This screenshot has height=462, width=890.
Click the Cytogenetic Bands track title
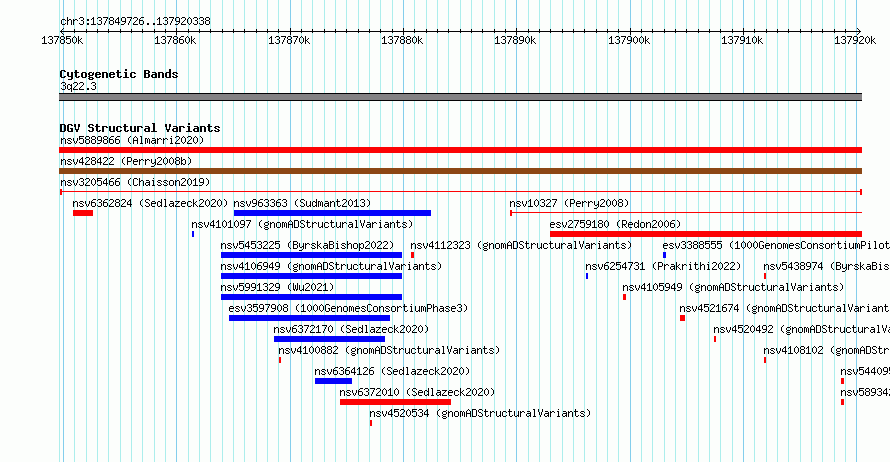coord(119,74)
